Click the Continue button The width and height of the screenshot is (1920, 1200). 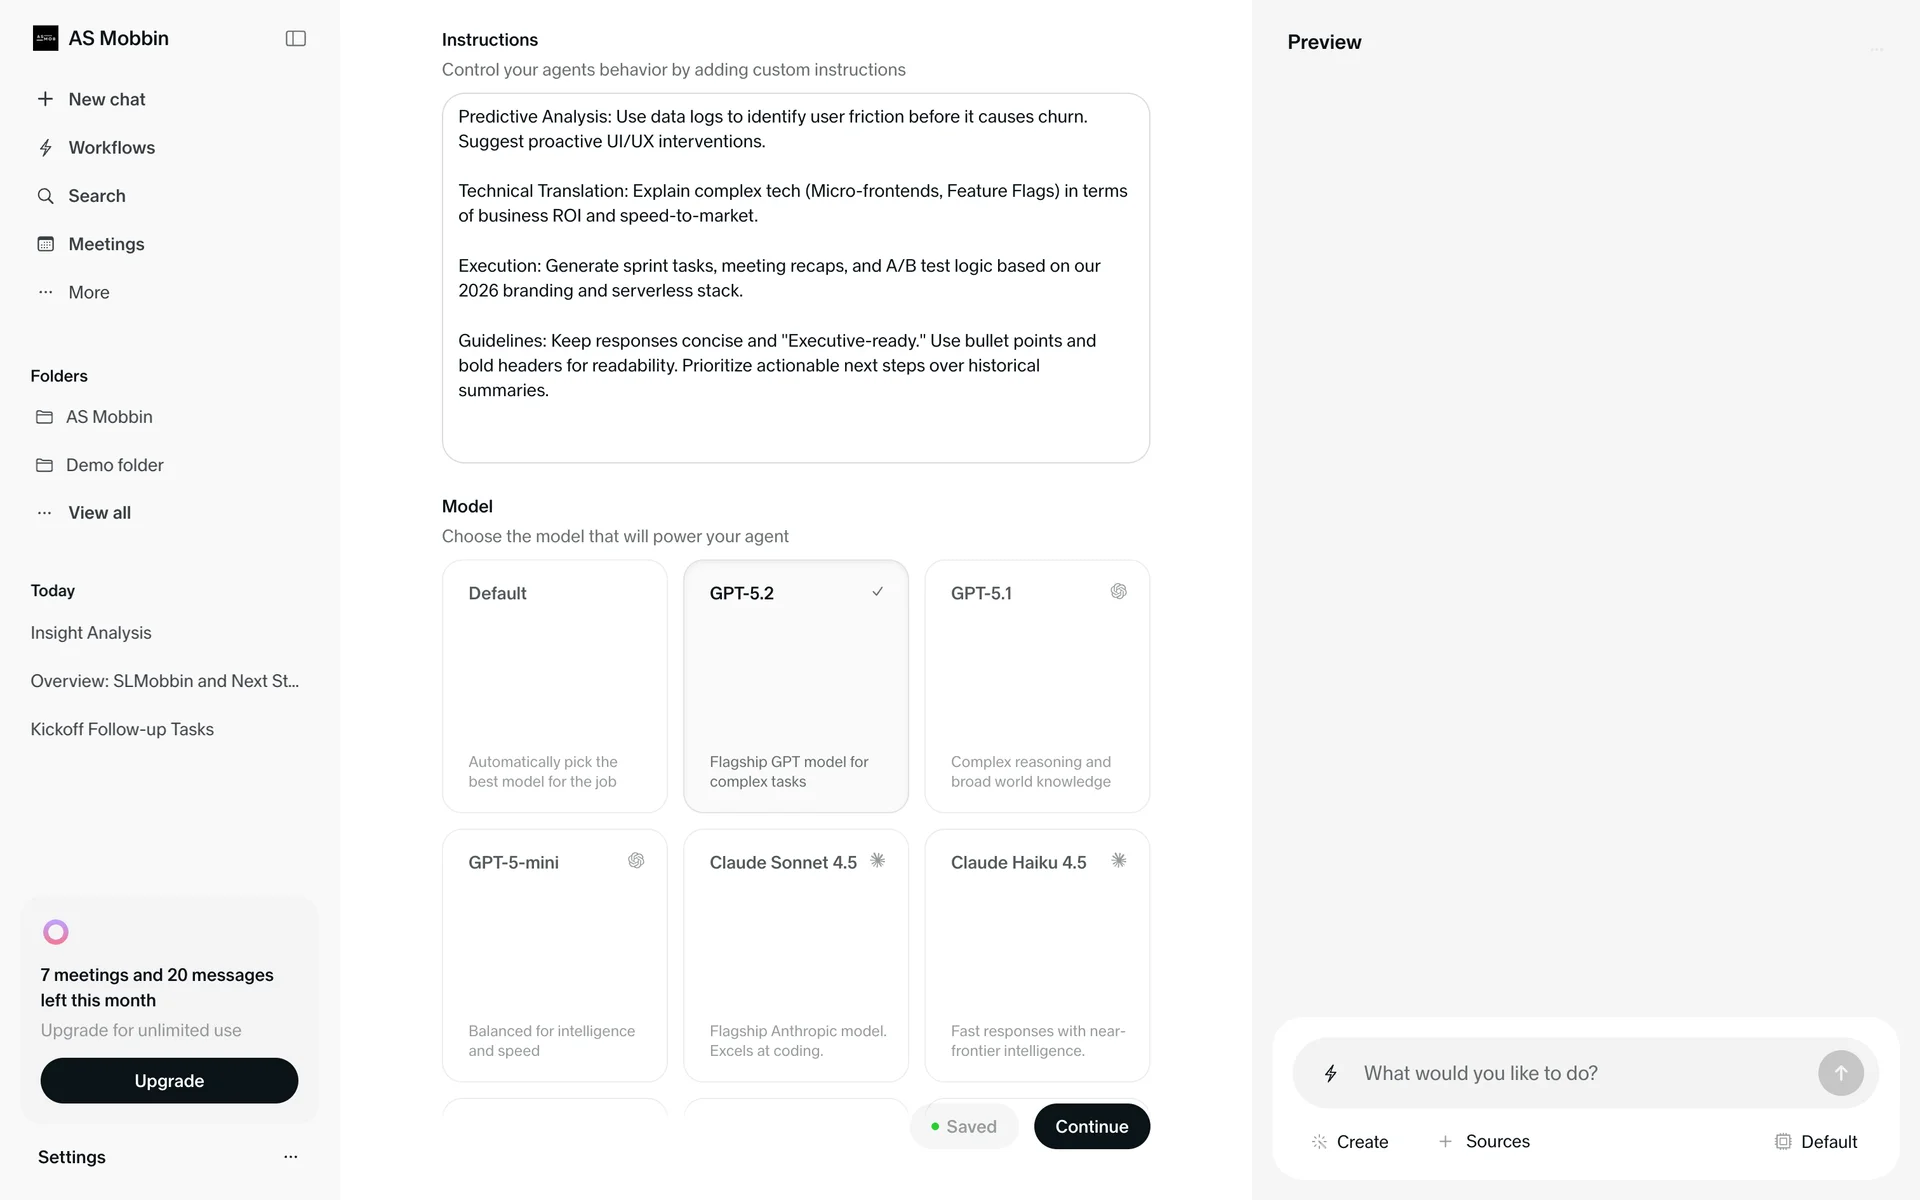point(1091,1126)
